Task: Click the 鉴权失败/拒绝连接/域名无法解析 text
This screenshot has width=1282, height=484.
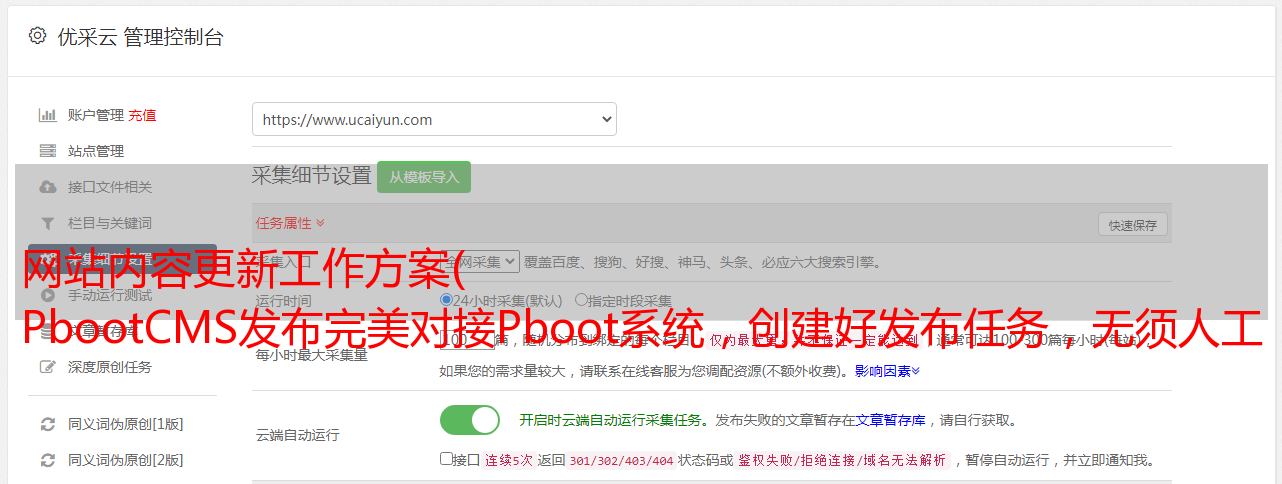Action: 843,461
